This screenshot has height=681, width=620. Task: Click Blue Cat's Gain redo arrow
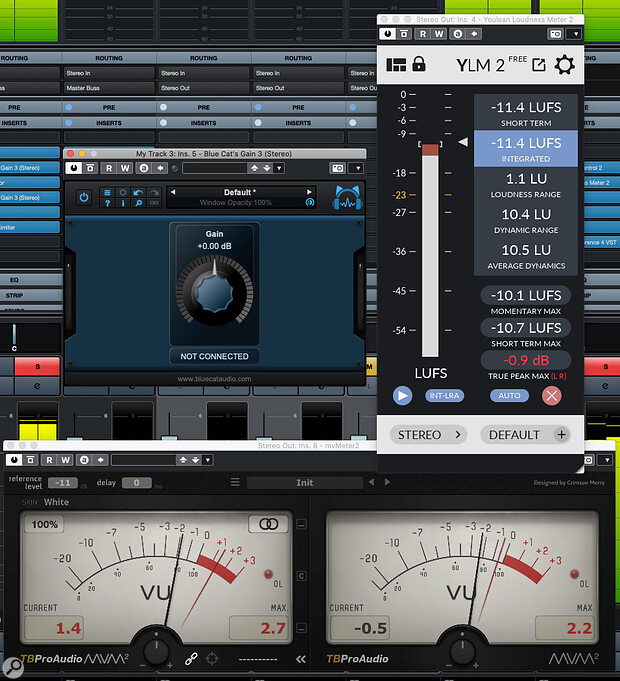tap(154, 192)
